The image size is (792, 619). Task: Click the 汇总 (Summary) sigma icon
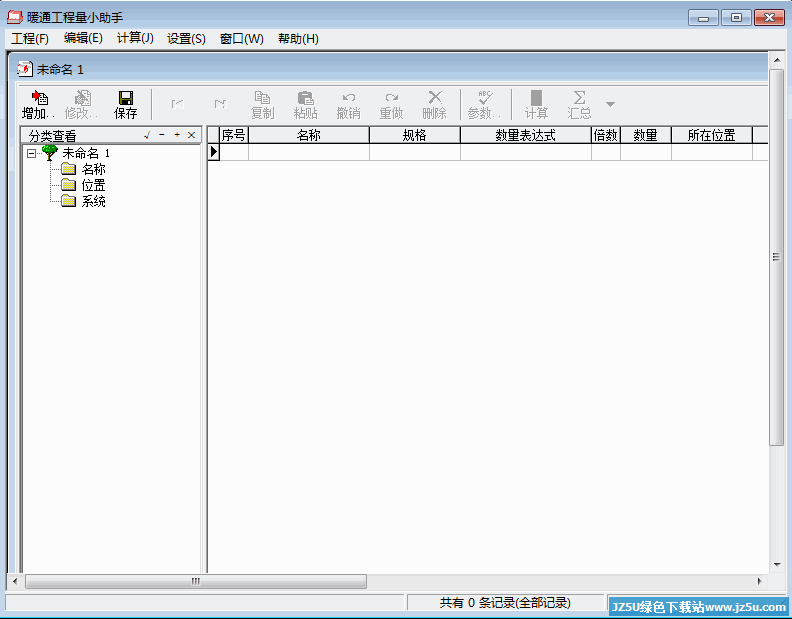579,105
